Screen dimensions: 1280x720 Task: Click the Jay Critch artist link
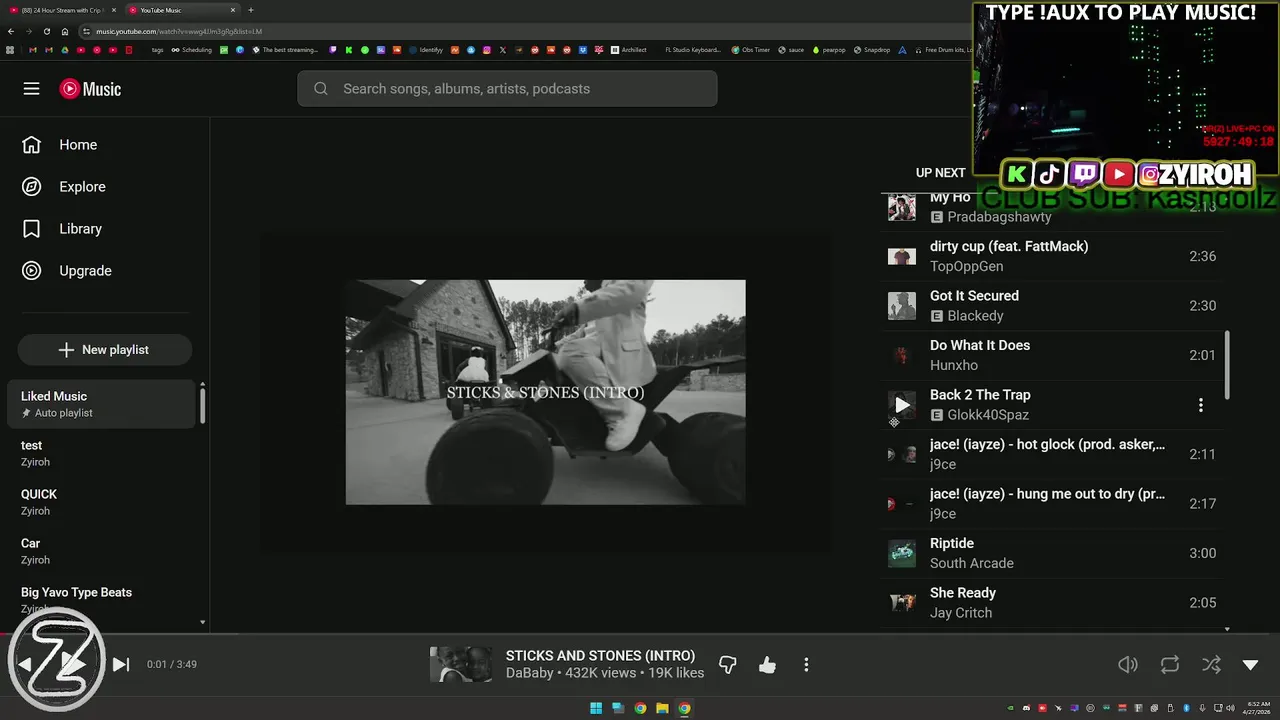point(961,613)
